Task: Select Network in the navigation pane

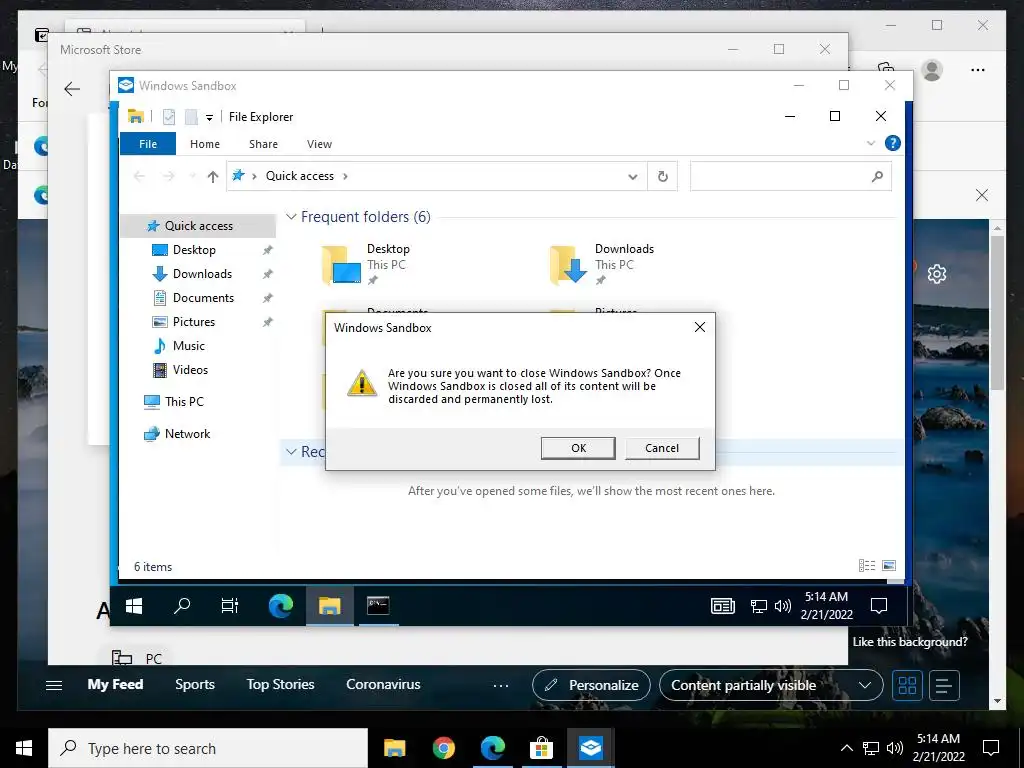Action: (x=187, y=434)
